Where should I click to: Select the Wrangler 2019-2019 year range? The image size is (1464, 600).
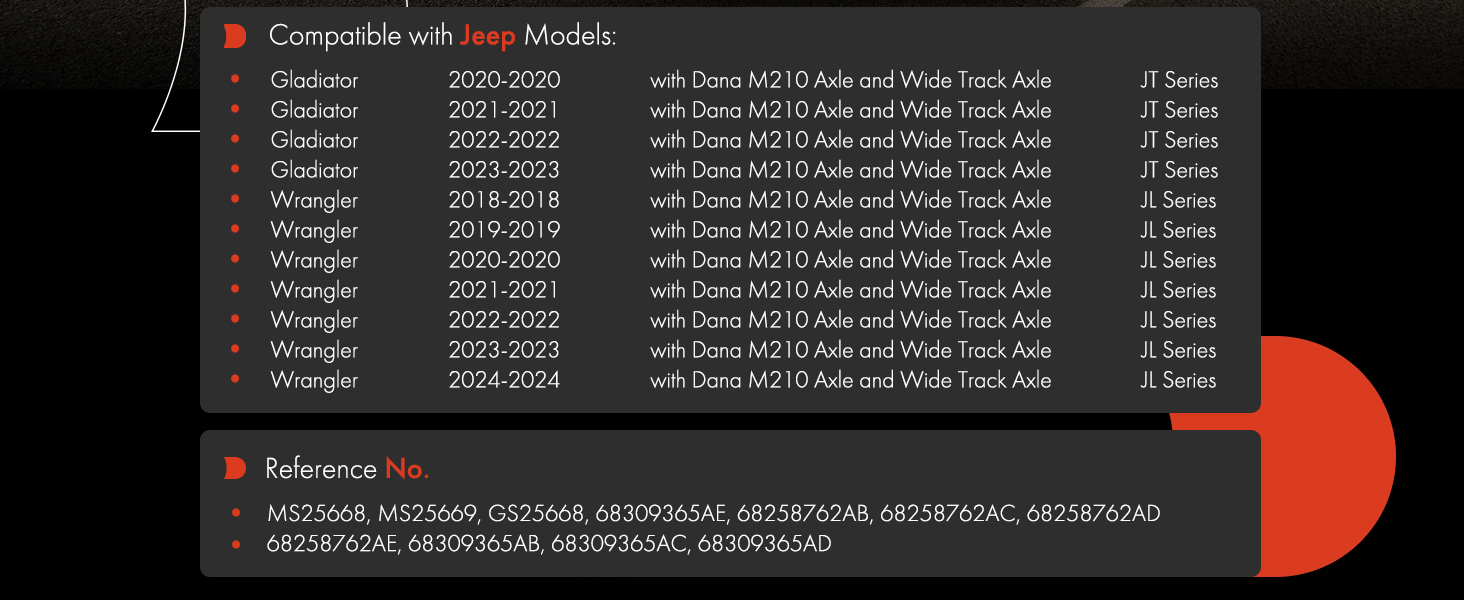(504, 230)
